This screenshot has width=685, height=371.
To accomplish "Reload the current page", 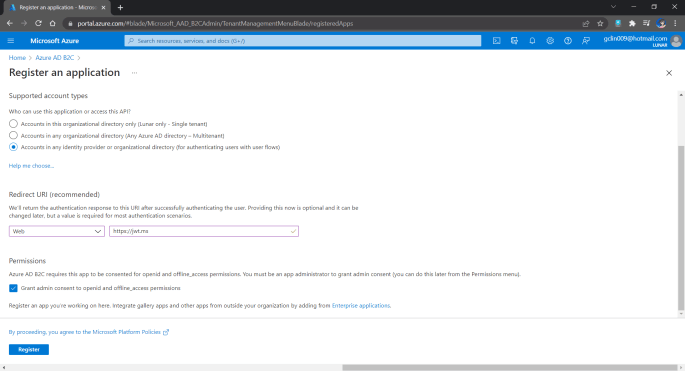I will [38, 23].
